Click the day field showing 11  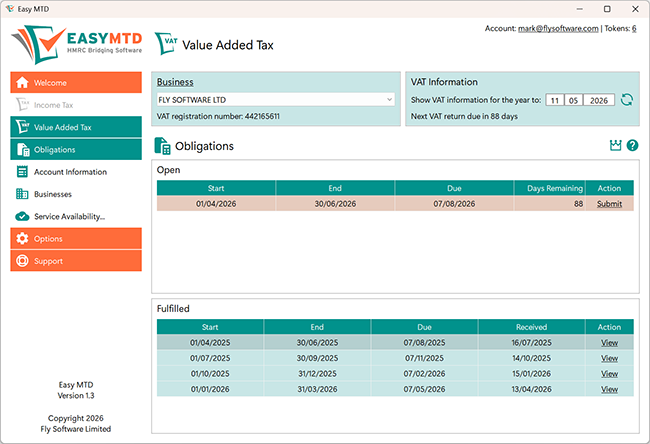(x=555, y=100)
